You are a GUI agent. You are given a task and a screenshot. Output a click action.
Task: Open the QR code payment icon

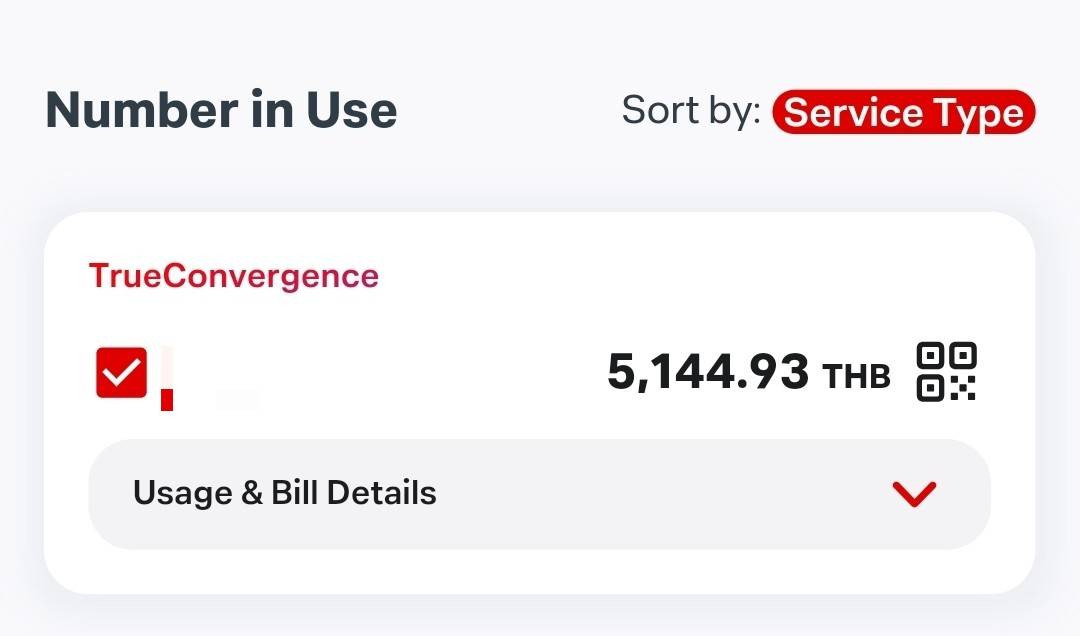point(946,372)
